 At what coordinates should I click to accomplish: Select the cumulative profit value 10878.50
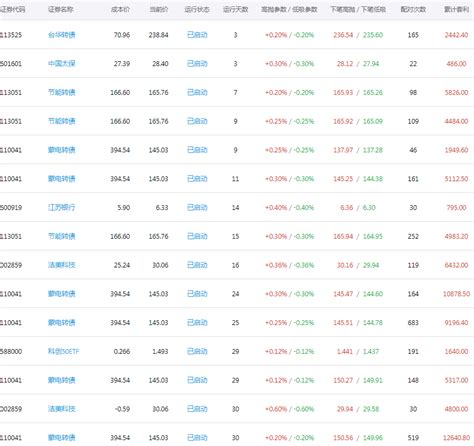click(456, 294)
